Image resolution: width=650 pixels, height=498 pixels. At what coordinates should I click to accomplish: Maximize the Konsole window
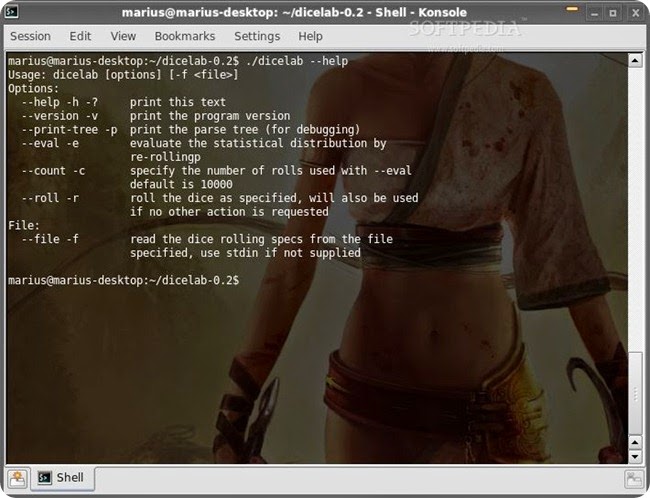pos(613,13)
